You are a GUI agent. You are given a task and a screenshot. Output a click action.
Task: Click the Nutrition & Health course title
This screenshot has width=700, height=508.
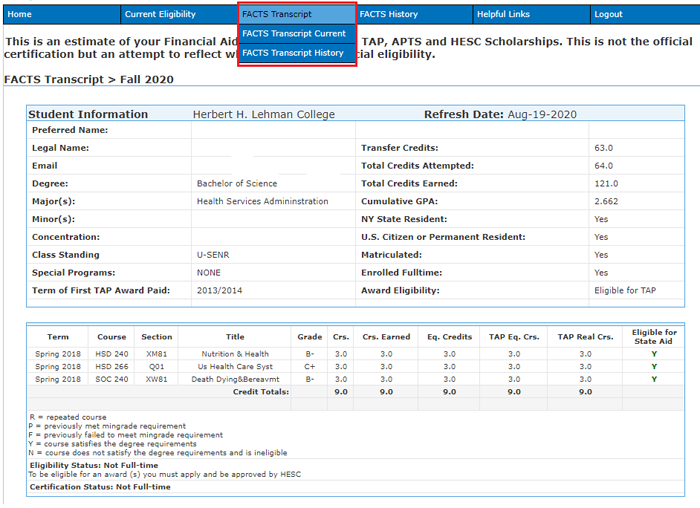(235, 354)
